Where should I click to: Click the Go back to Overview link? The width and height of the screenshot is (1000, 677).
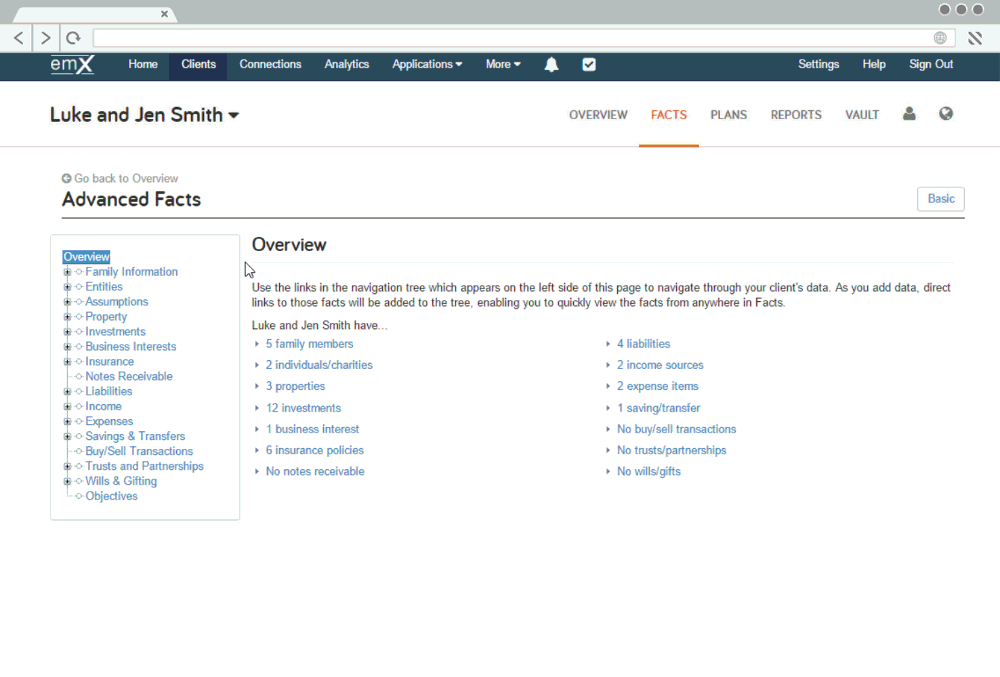coord(126,178)
